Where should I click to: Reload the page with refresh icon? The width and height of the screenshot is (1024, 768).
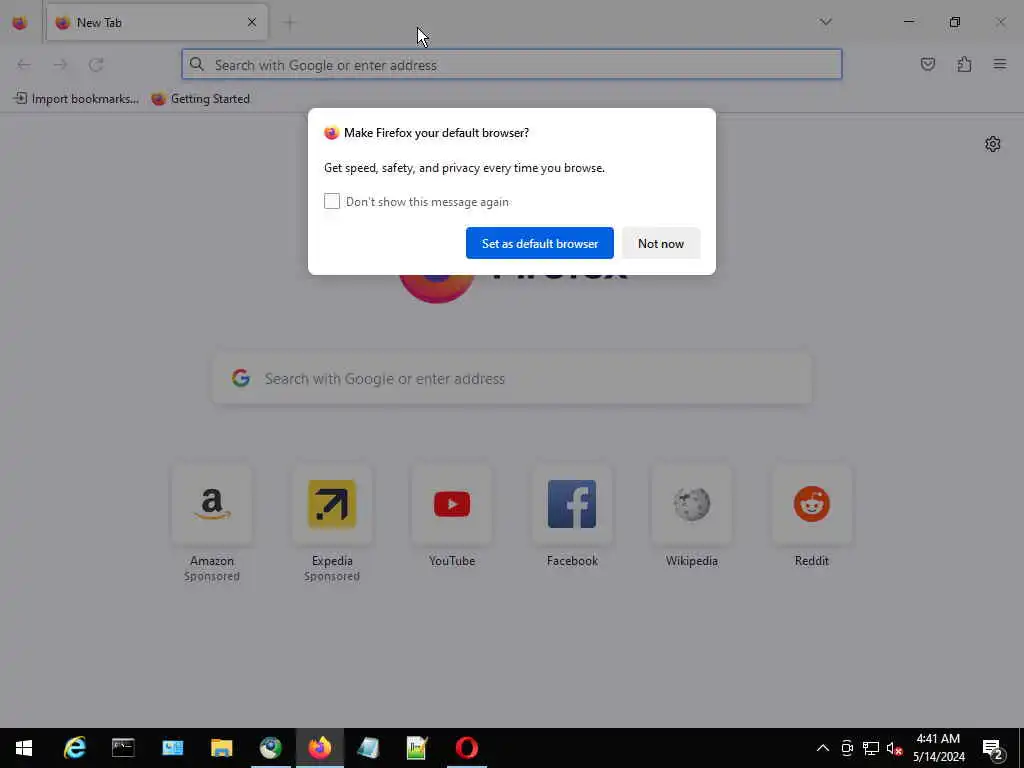(96, 65)
